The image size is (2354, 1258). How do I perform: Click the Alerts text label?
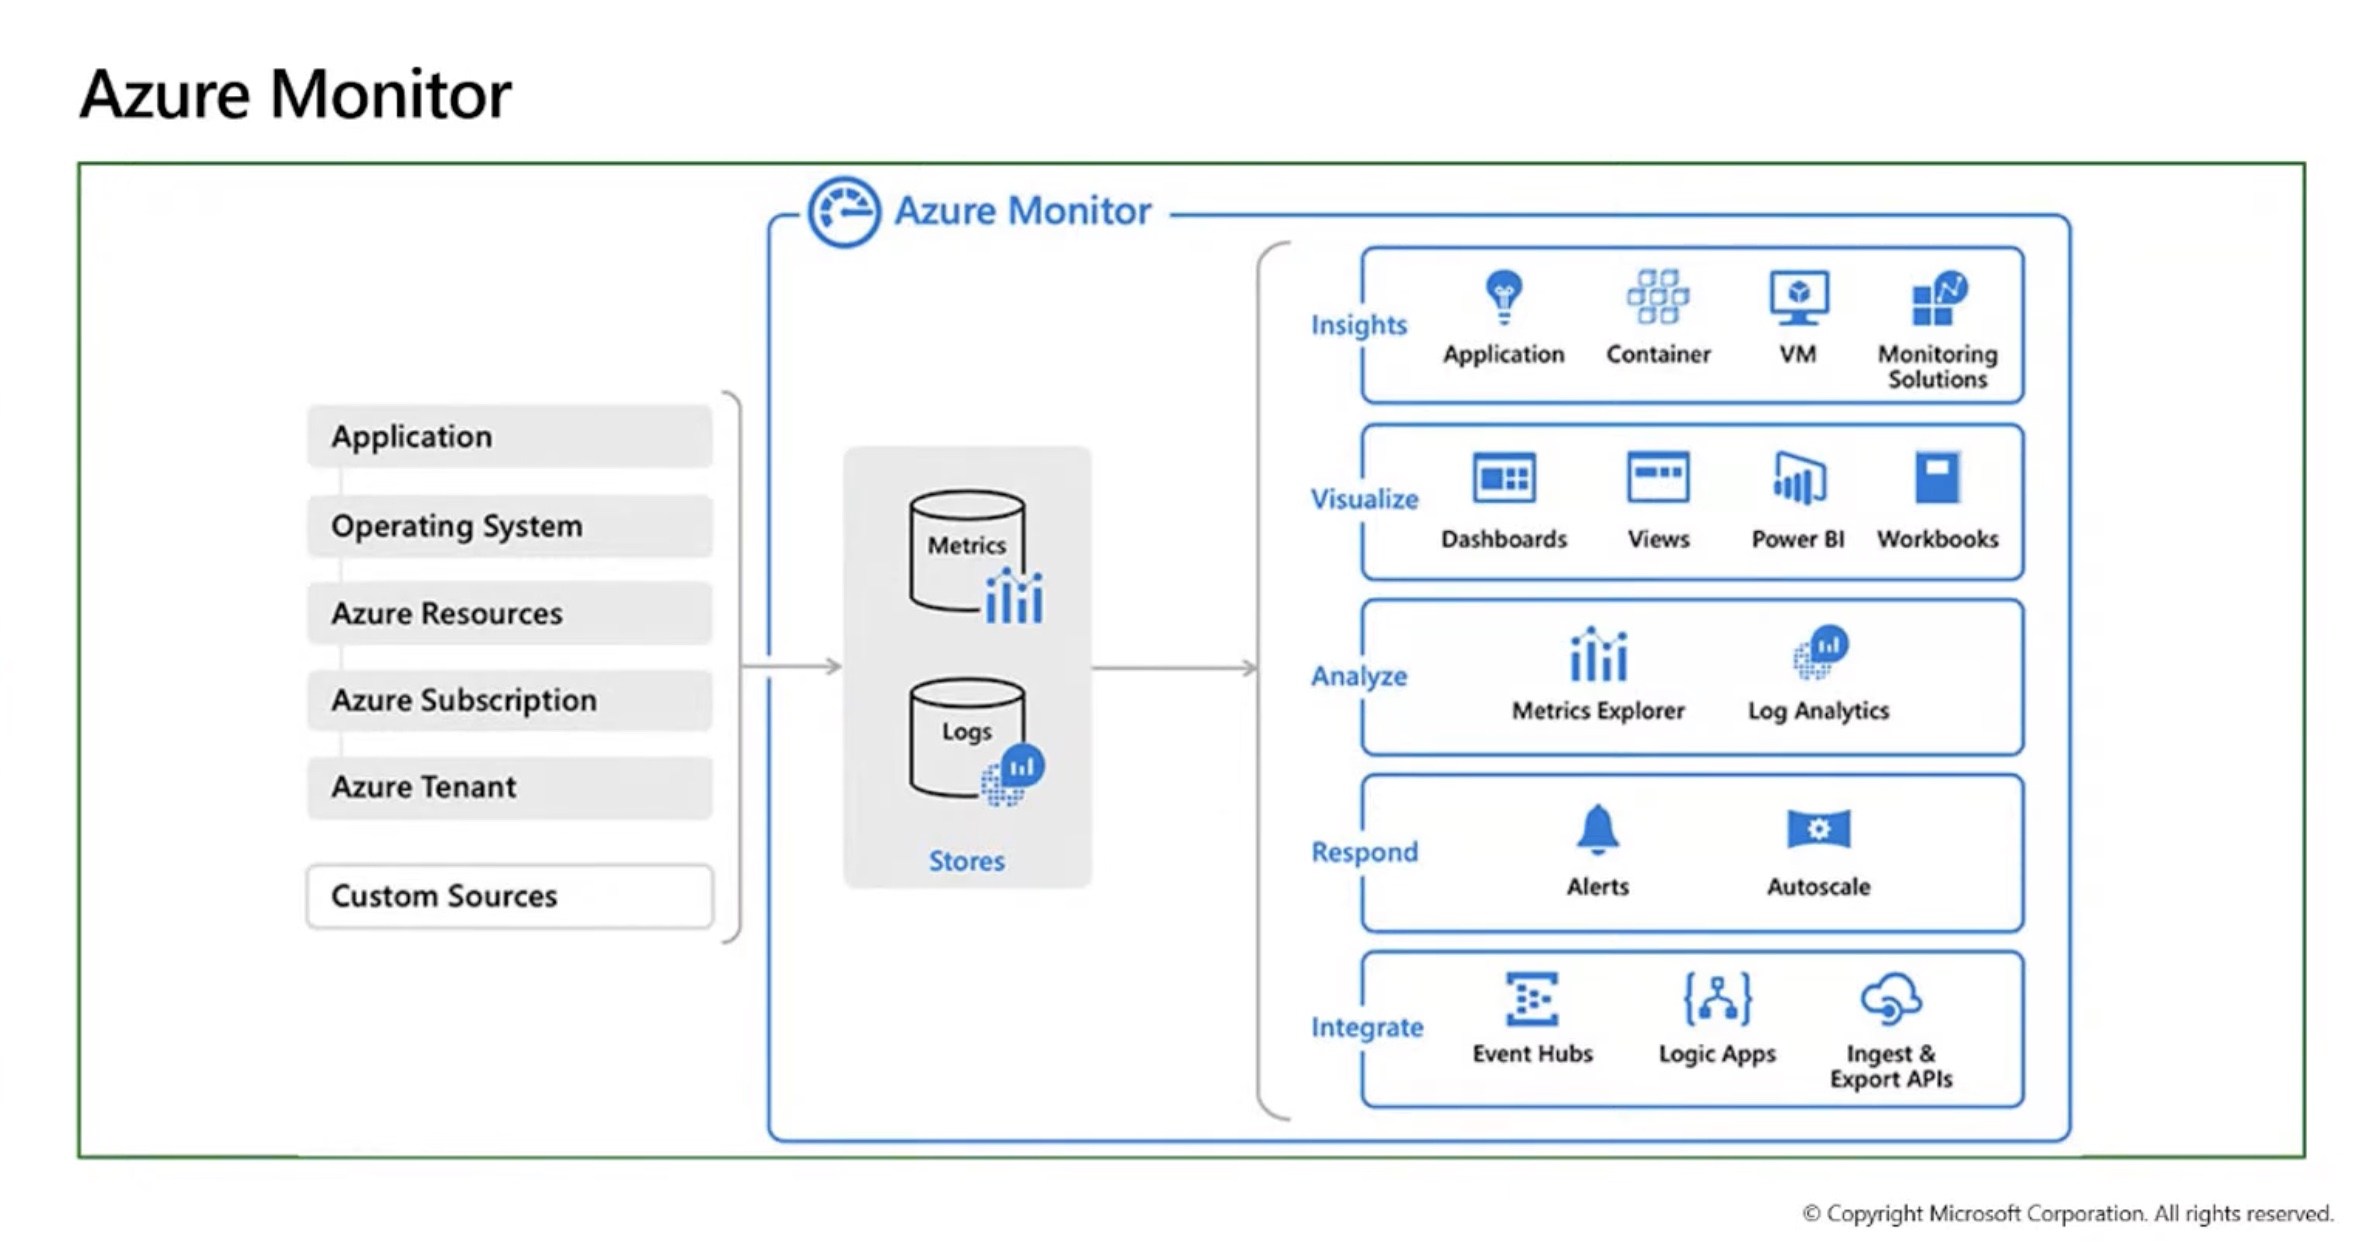1597,887
